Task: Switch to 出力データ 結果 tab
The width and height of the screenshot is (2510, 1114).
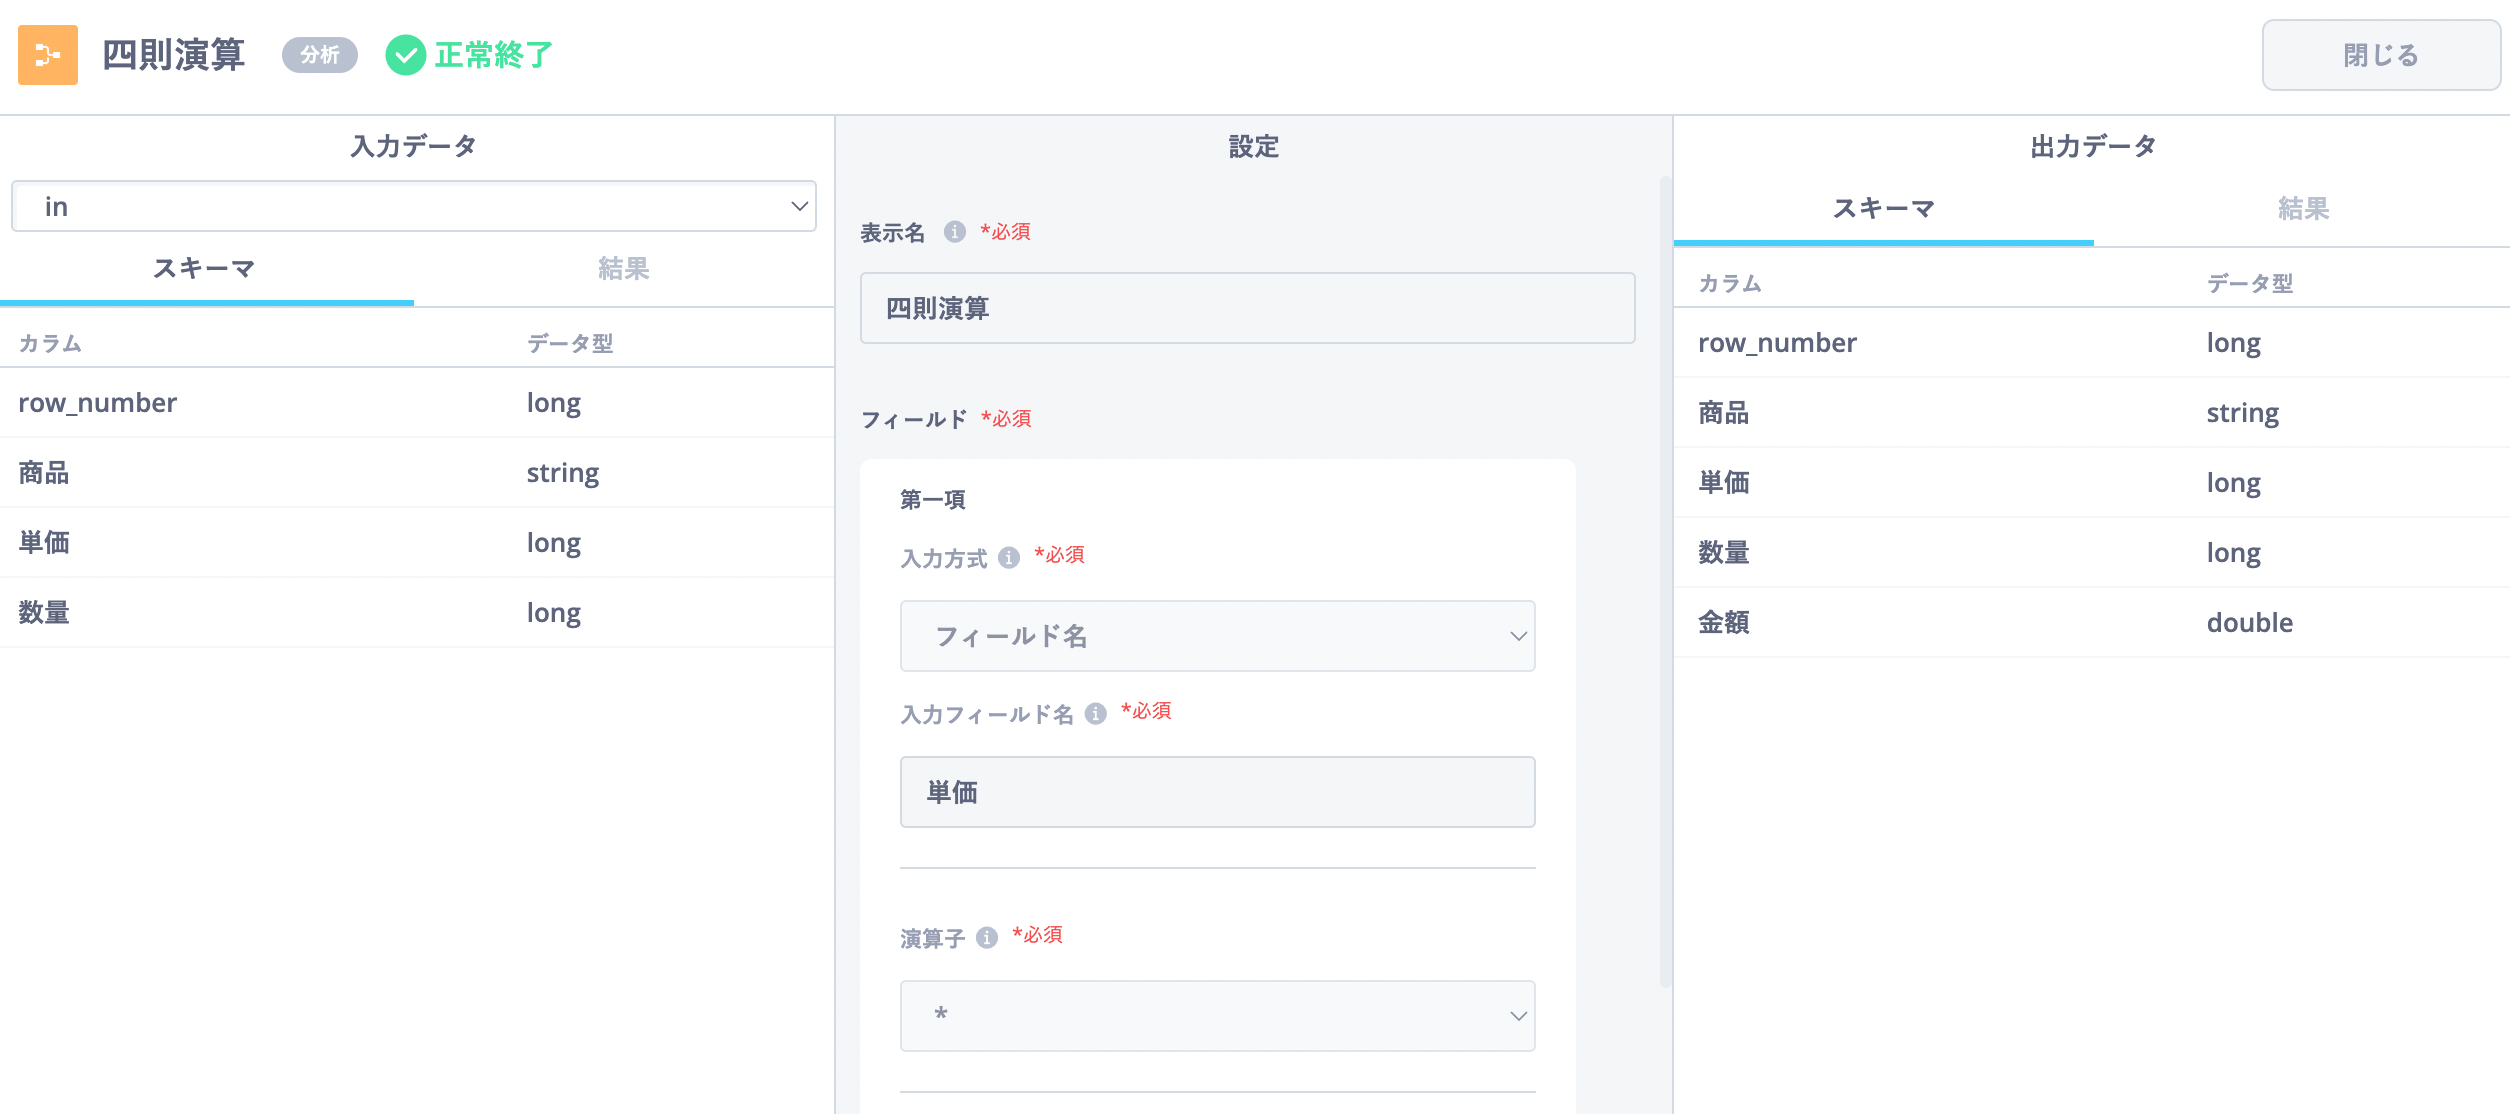Action: point(2303,208)
